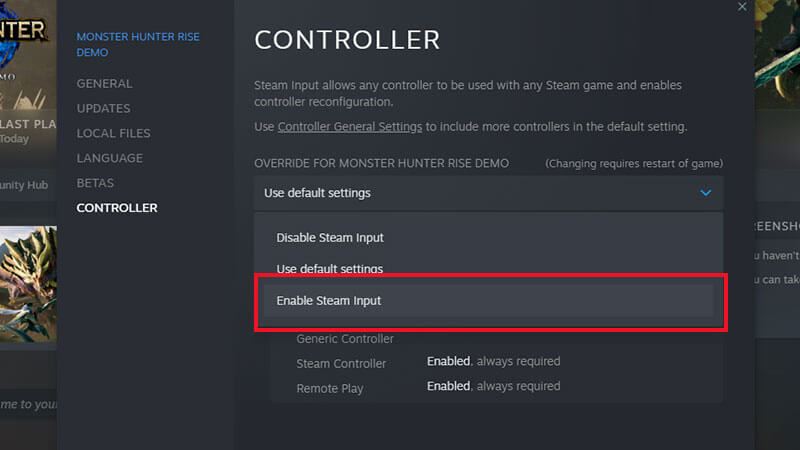Open Controller General Settings link
800x450 pixels.
point(350,127)
